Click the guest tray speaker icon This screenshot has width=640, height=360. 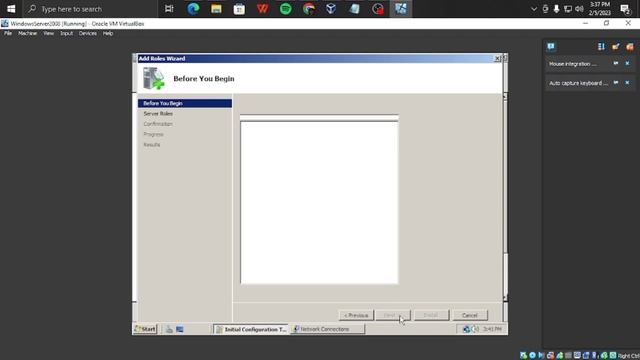coord(475,329)
